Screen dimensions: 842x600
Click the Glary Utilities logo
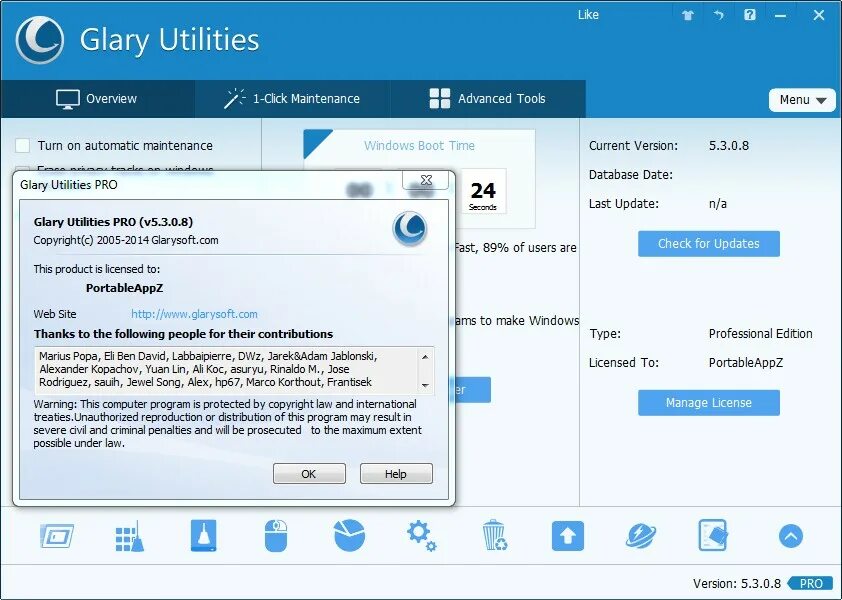[42, 40]
